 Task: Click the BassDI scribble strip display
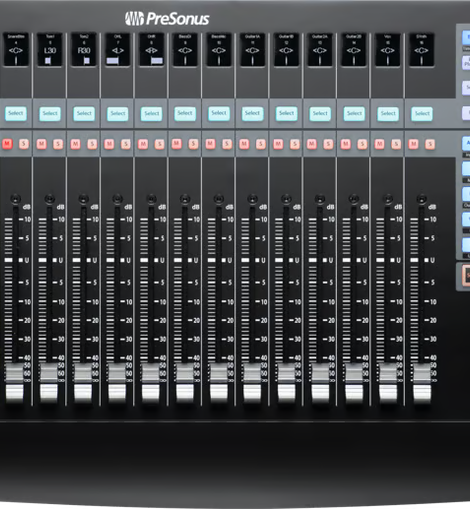[185, 49]
